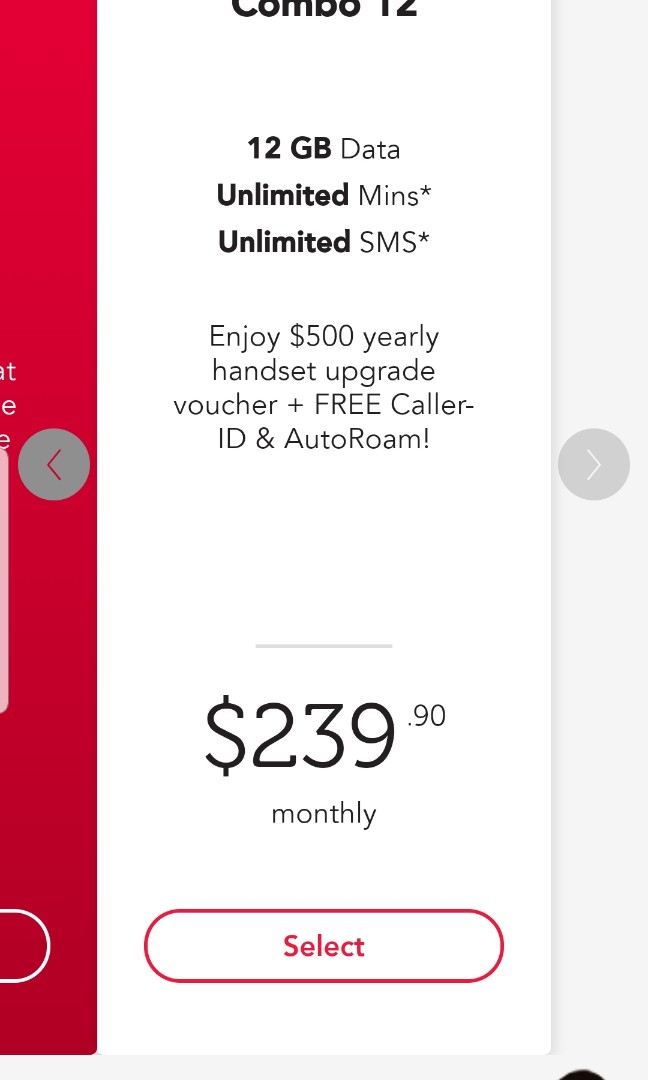Click the next plan arrow

tap(593, 464)
